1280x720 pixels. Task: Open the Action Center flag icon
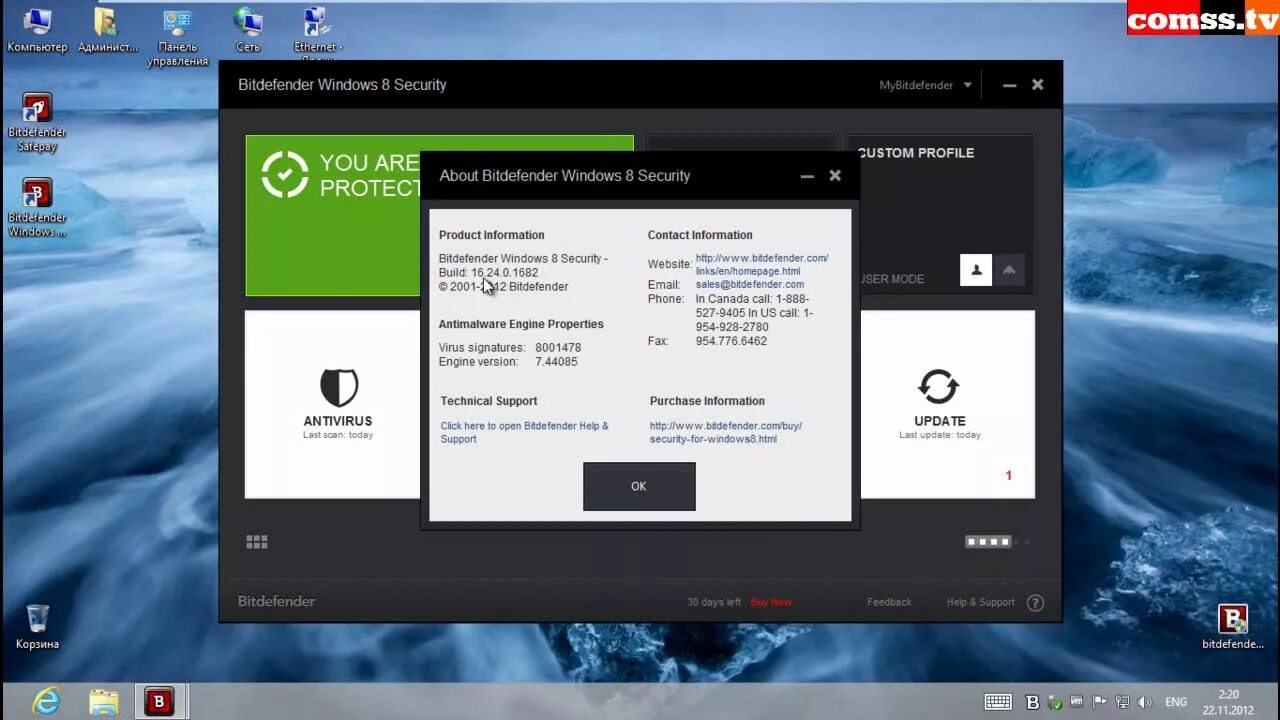[1099, 702]
